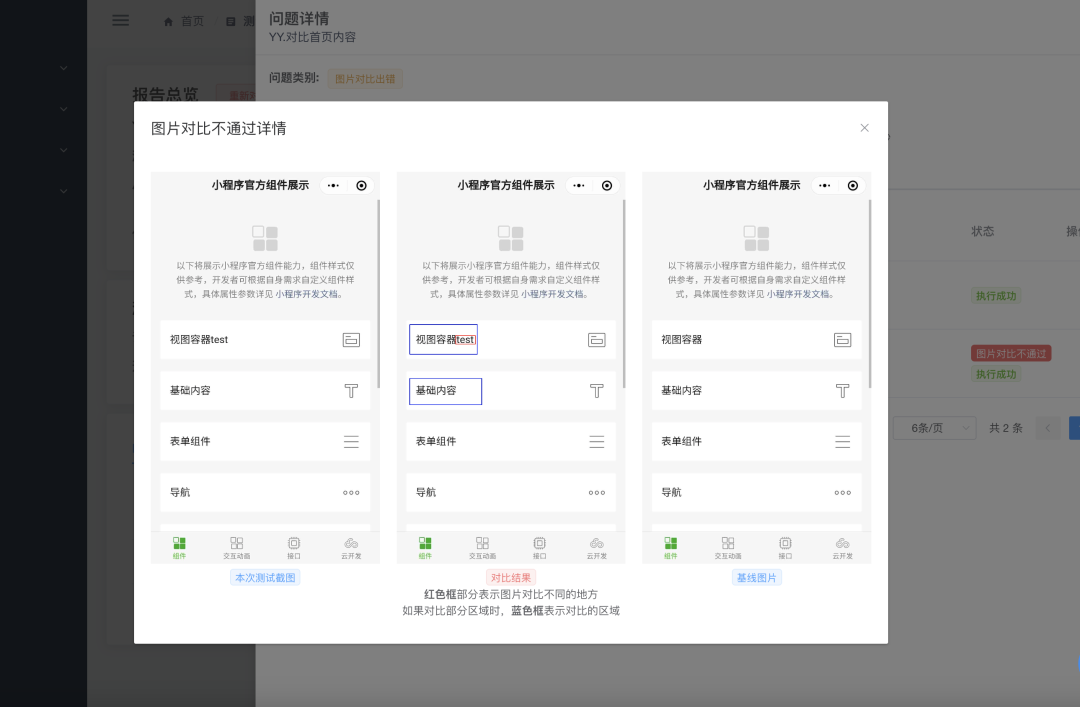
Task: Click the 状态 column header
Action: [x=983, y=231]
